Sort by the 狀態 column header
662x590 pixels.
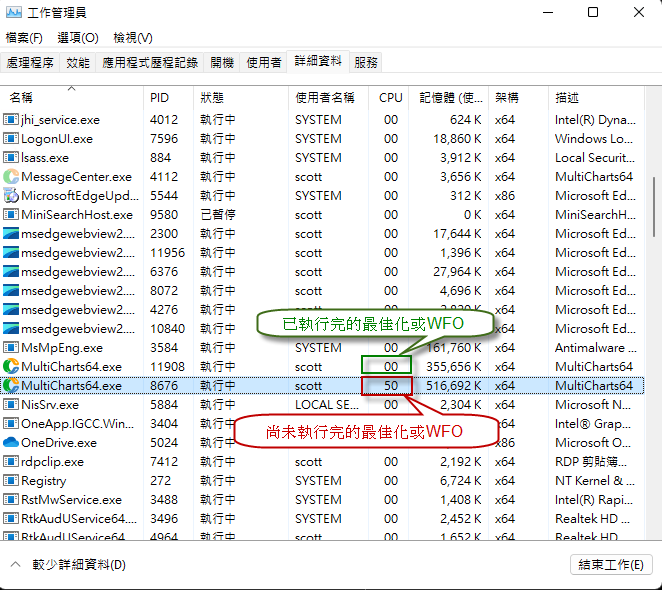(241, 98)
